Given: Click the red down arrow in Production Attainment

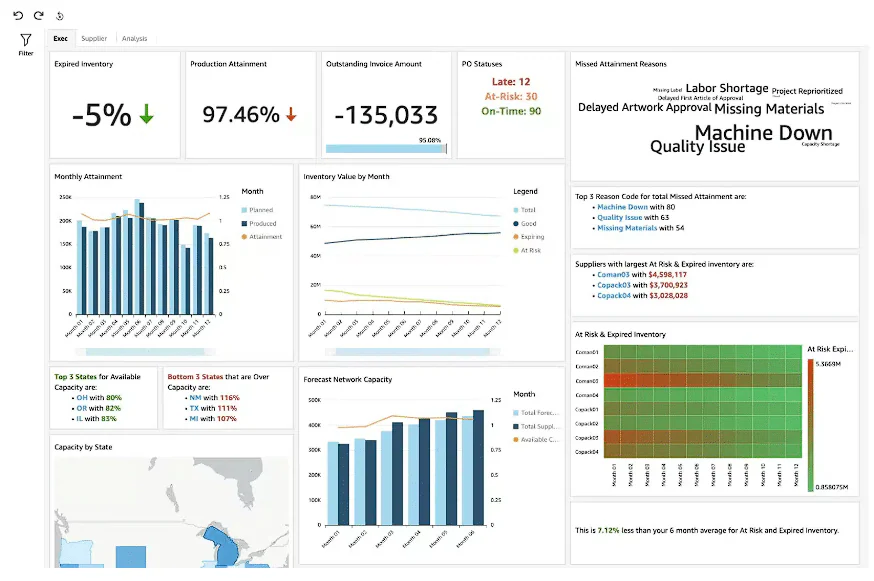Looking at the screenshot, I should click(x=291, y=114).
